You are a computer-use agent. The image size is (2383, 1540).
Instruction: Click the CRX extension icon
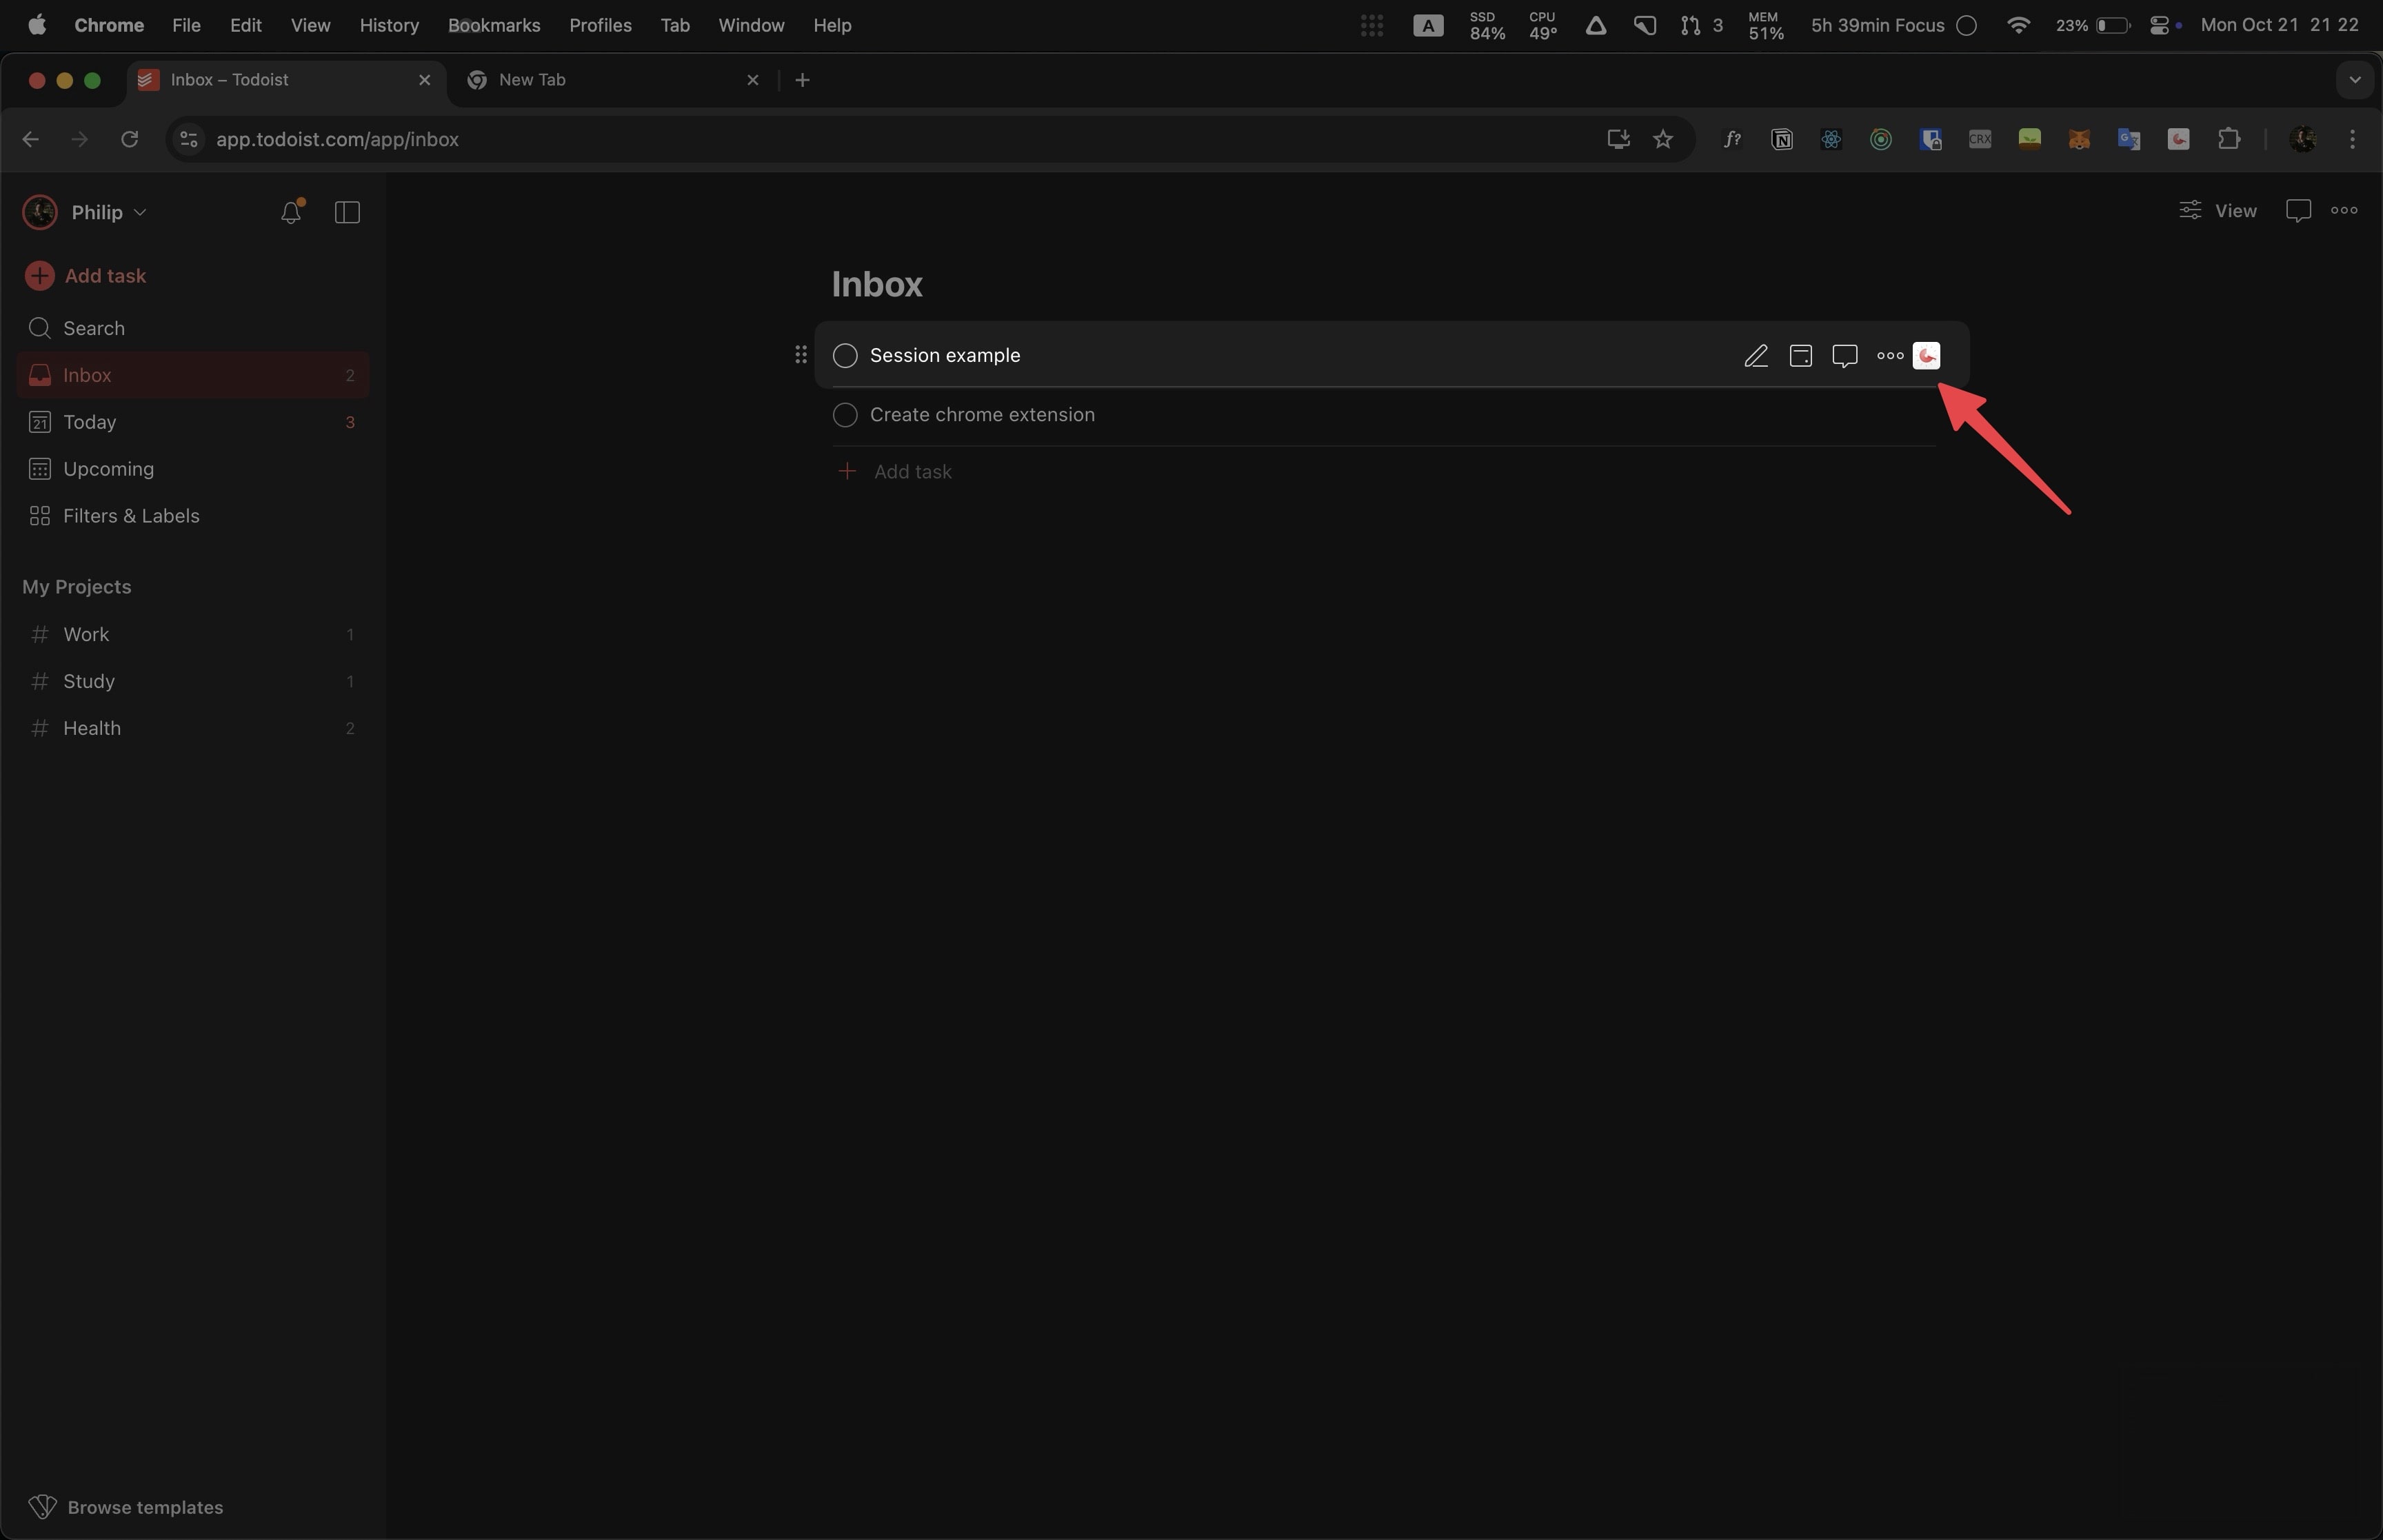click(x=1980, y=139)
